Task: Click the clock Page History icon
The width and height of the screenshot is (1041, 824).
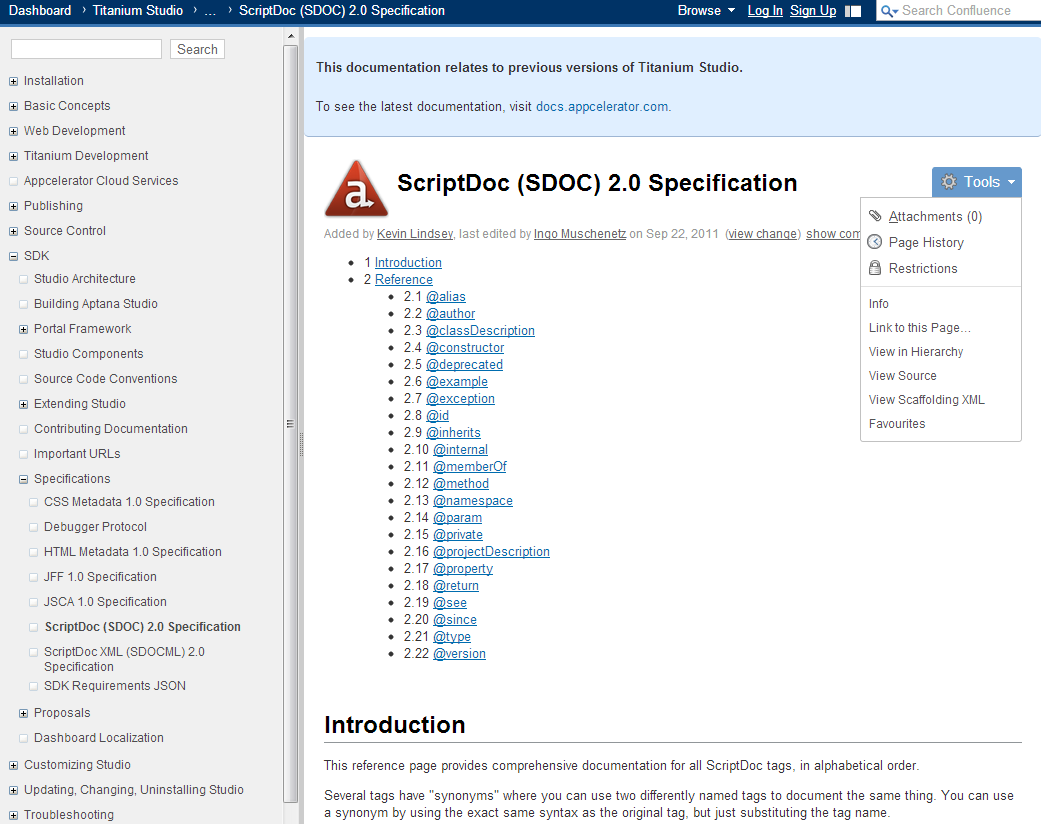Action: pyautogui.click(x=875, y=242)
